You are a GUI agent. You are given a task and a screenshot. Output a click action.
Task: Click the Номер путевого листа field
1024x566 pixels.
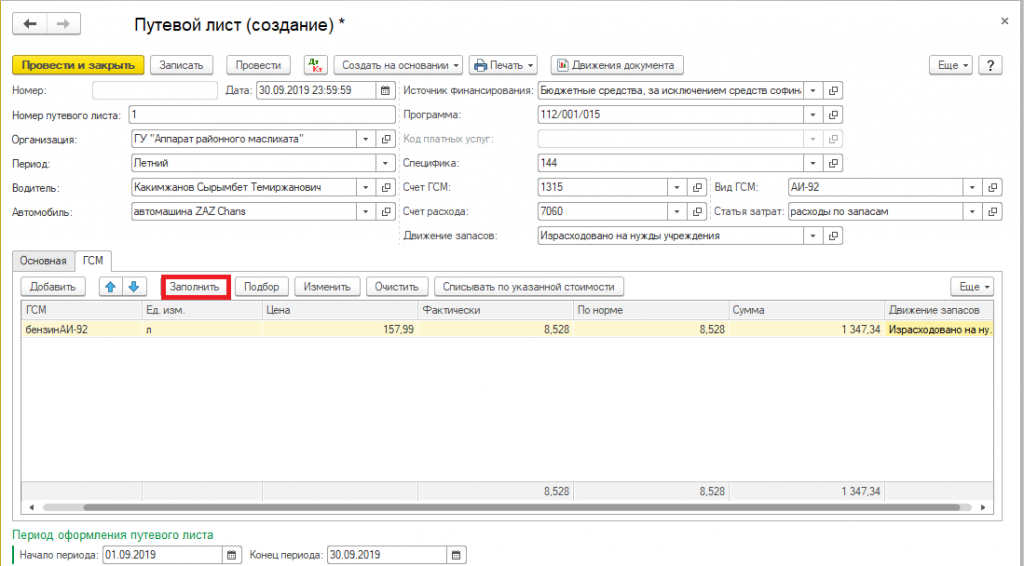click(x=261, y=115)
